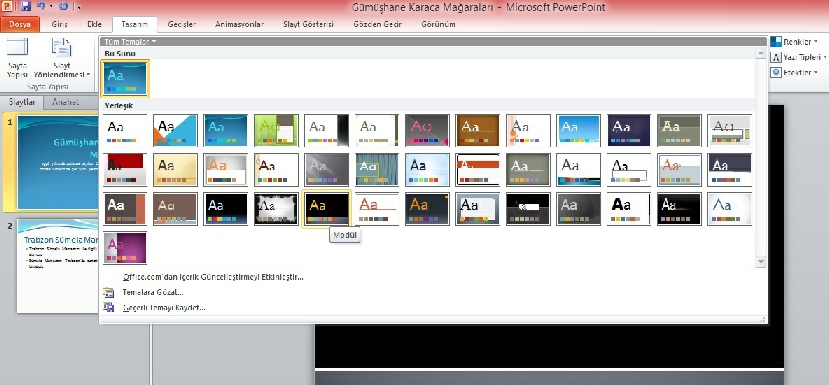Viewport: 829px width, 385px height.
Task: Click the Undo icon in the title bar
Action: (41, 7)
